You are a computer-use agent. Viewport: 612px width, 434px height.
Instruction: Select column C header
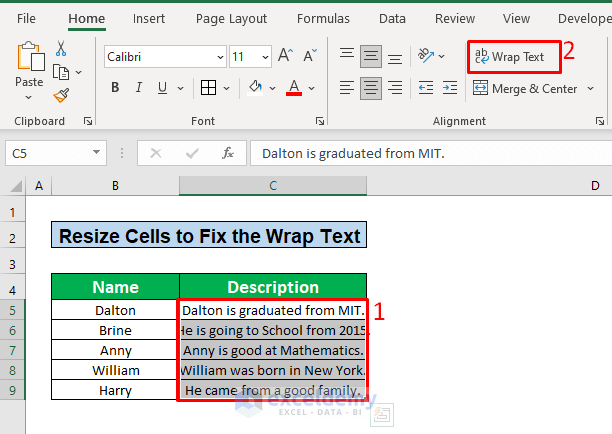coord(273,186)
